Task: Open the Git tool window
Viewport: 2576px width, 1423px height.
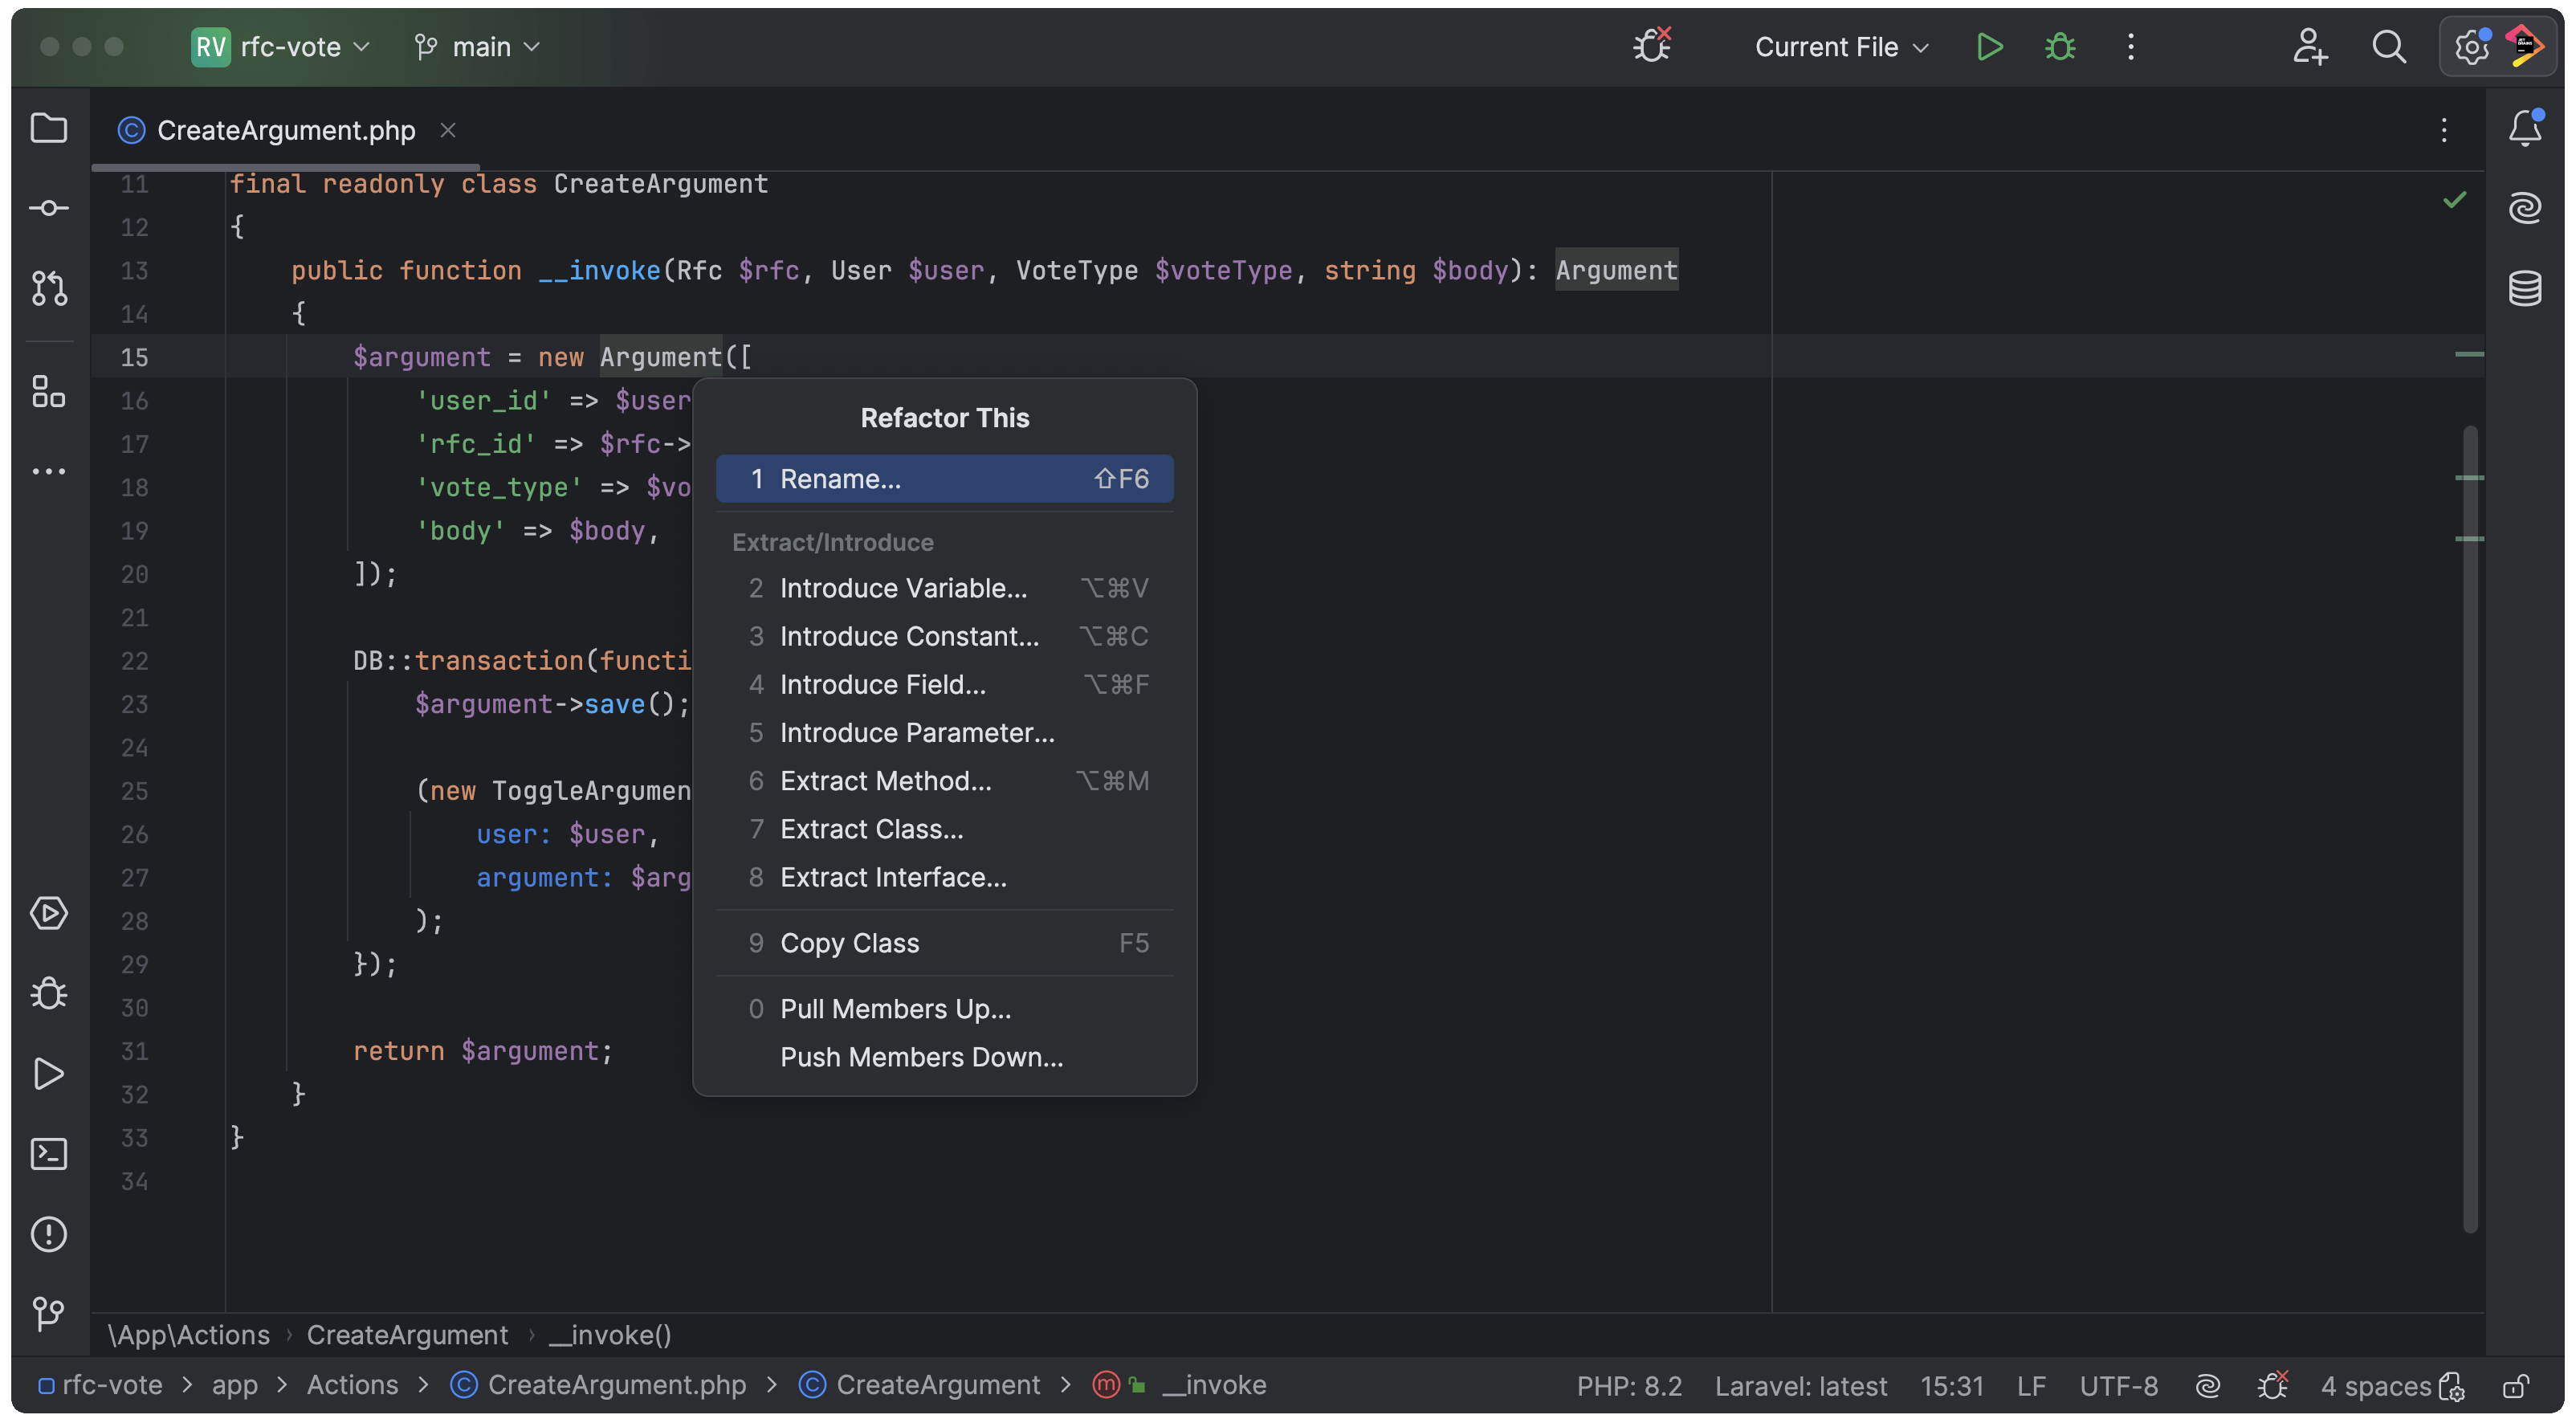Action: [x=48, y=1314]
